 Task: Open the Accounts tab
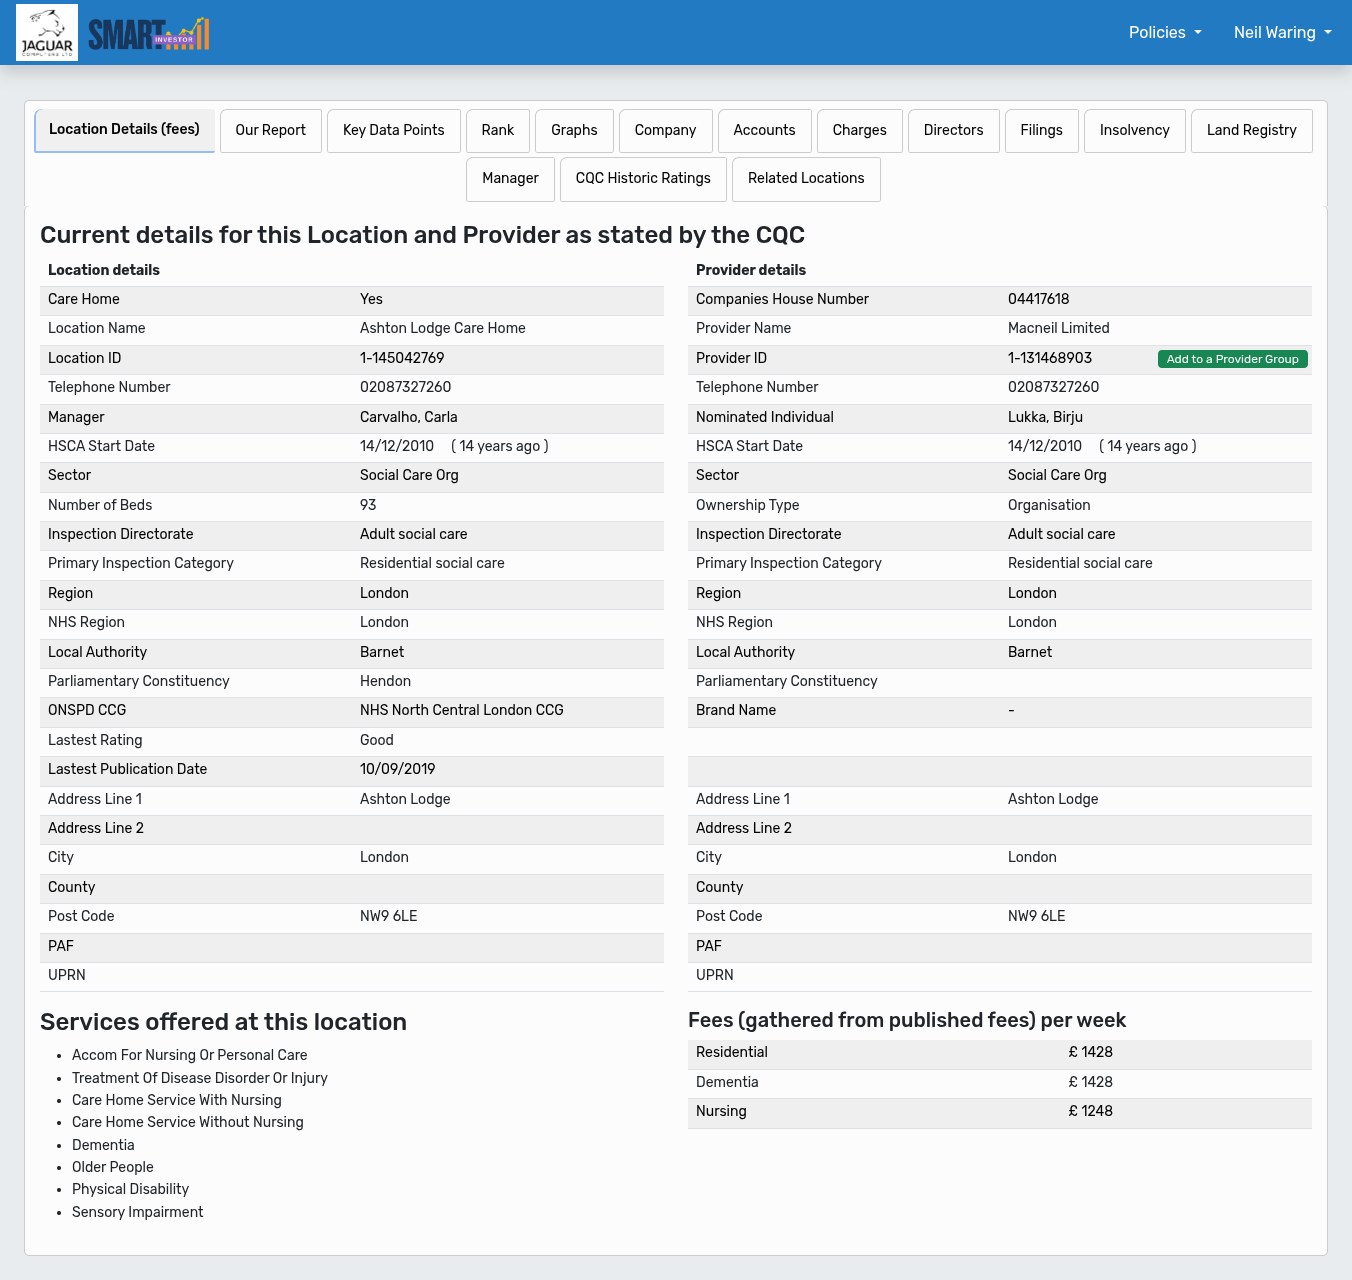point(764,131)
